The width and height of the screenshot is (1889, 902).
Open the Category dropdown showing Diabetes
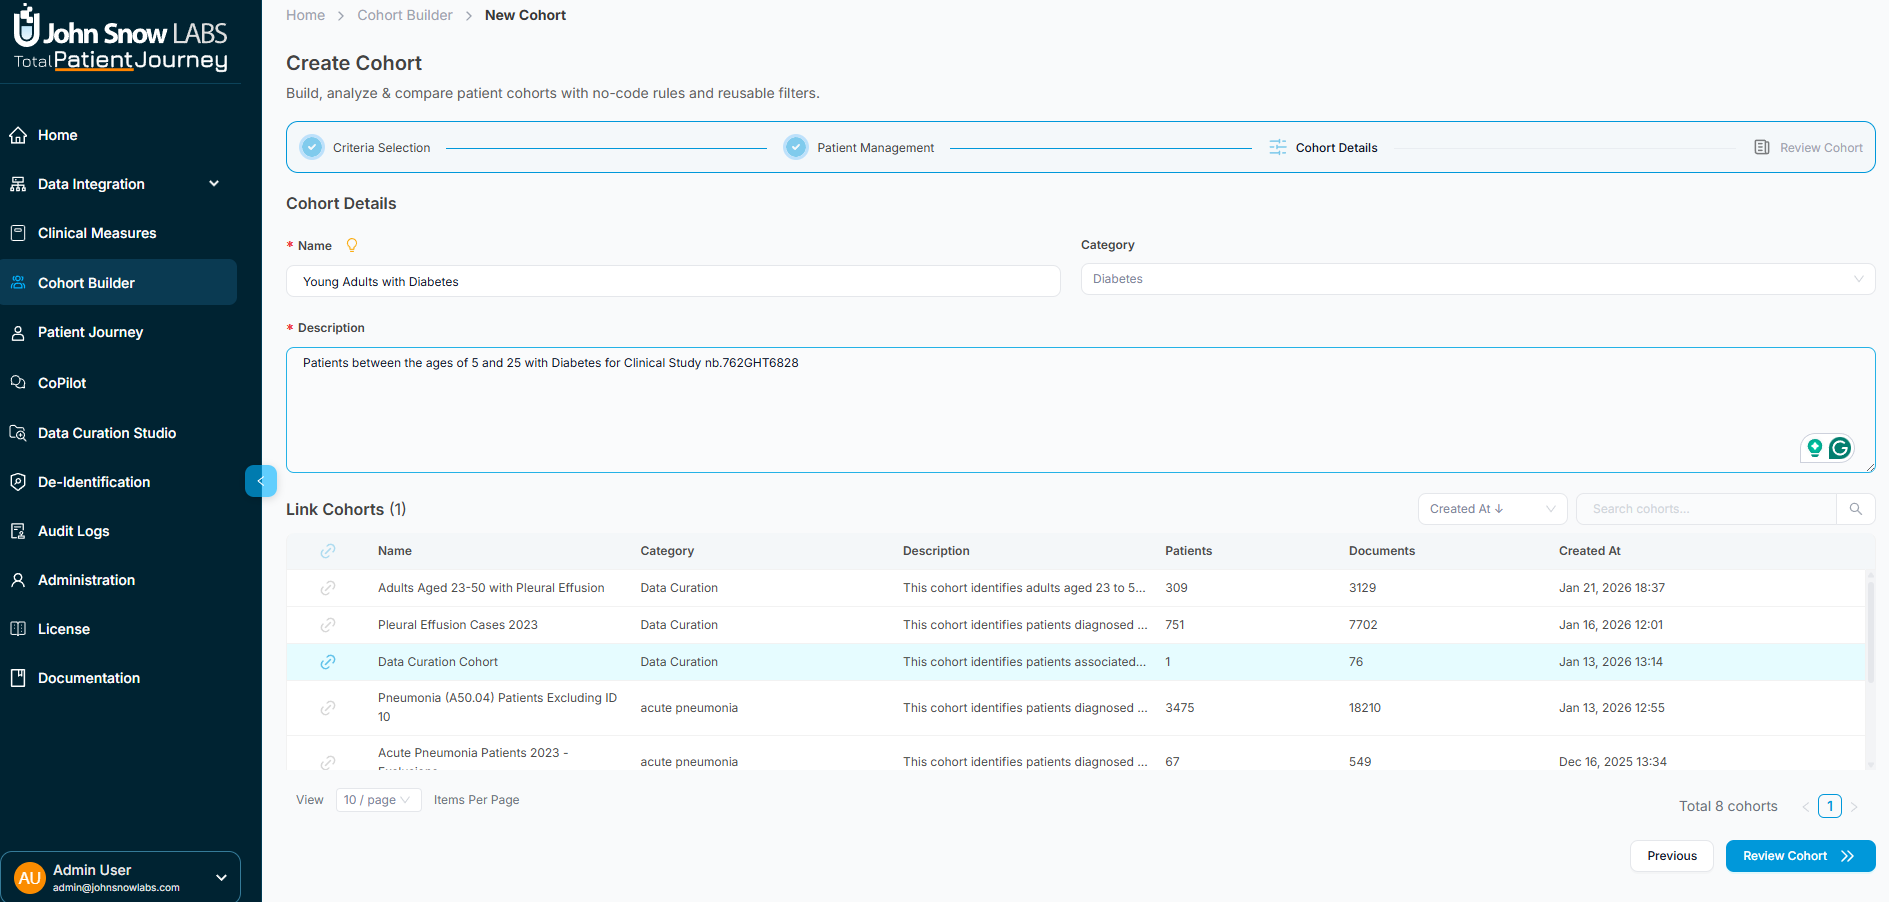(x=1477, y=279)
